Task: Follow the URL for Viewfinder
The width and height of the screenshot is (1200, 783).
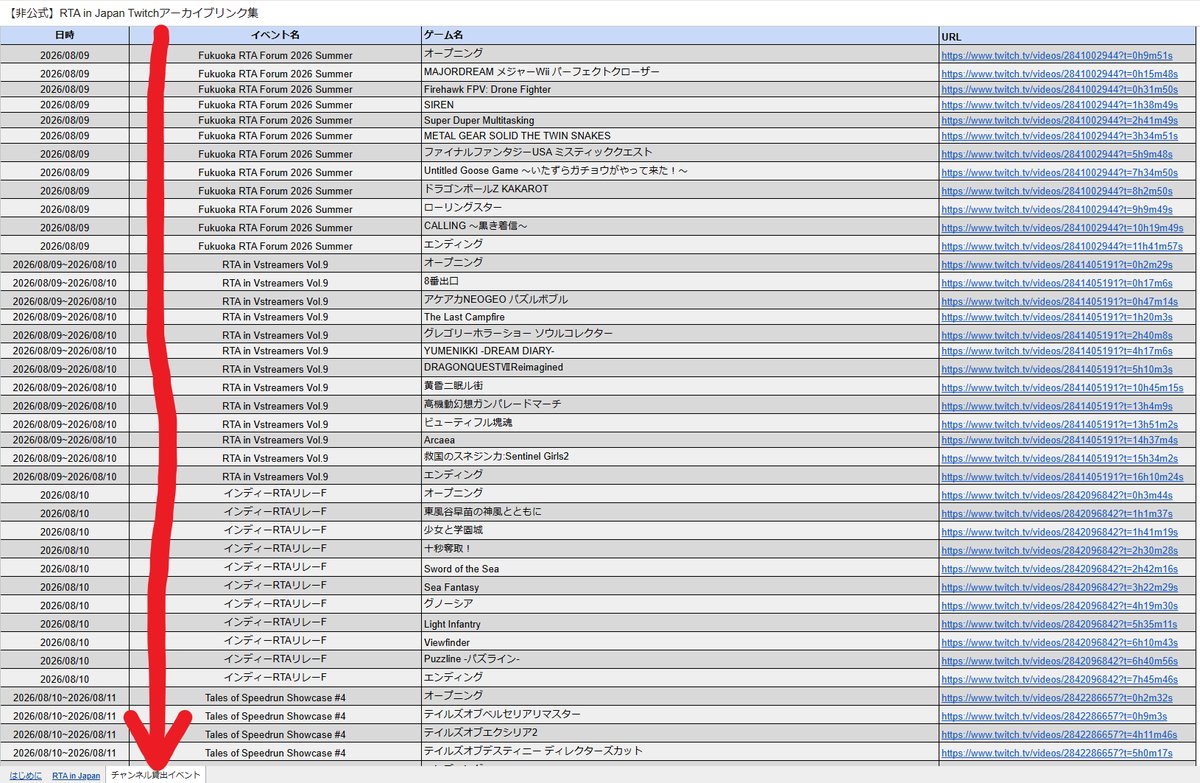Action: [1059, 642]
